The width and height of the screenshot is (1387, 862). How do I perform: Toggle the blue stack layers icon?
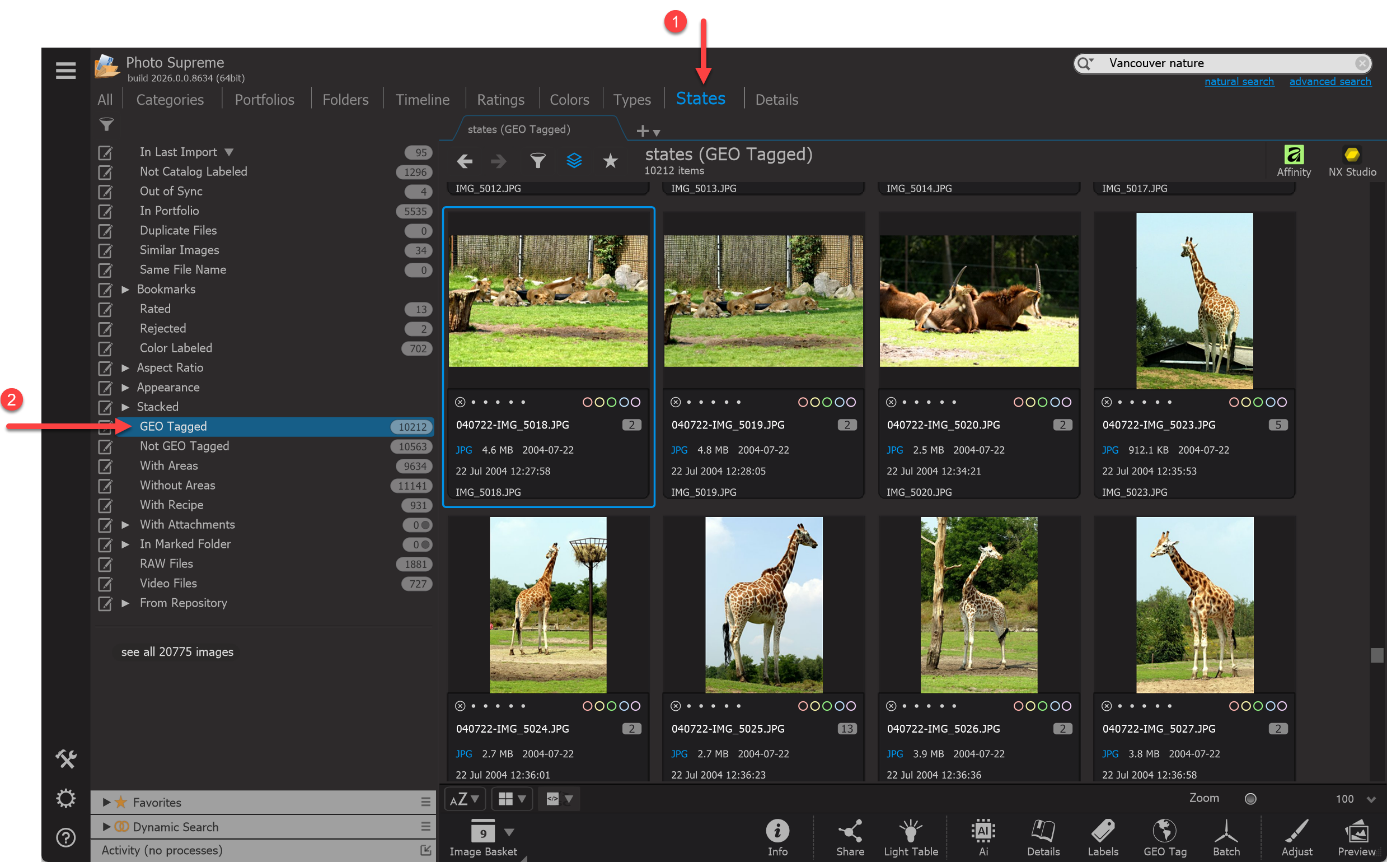coord(574,161)
